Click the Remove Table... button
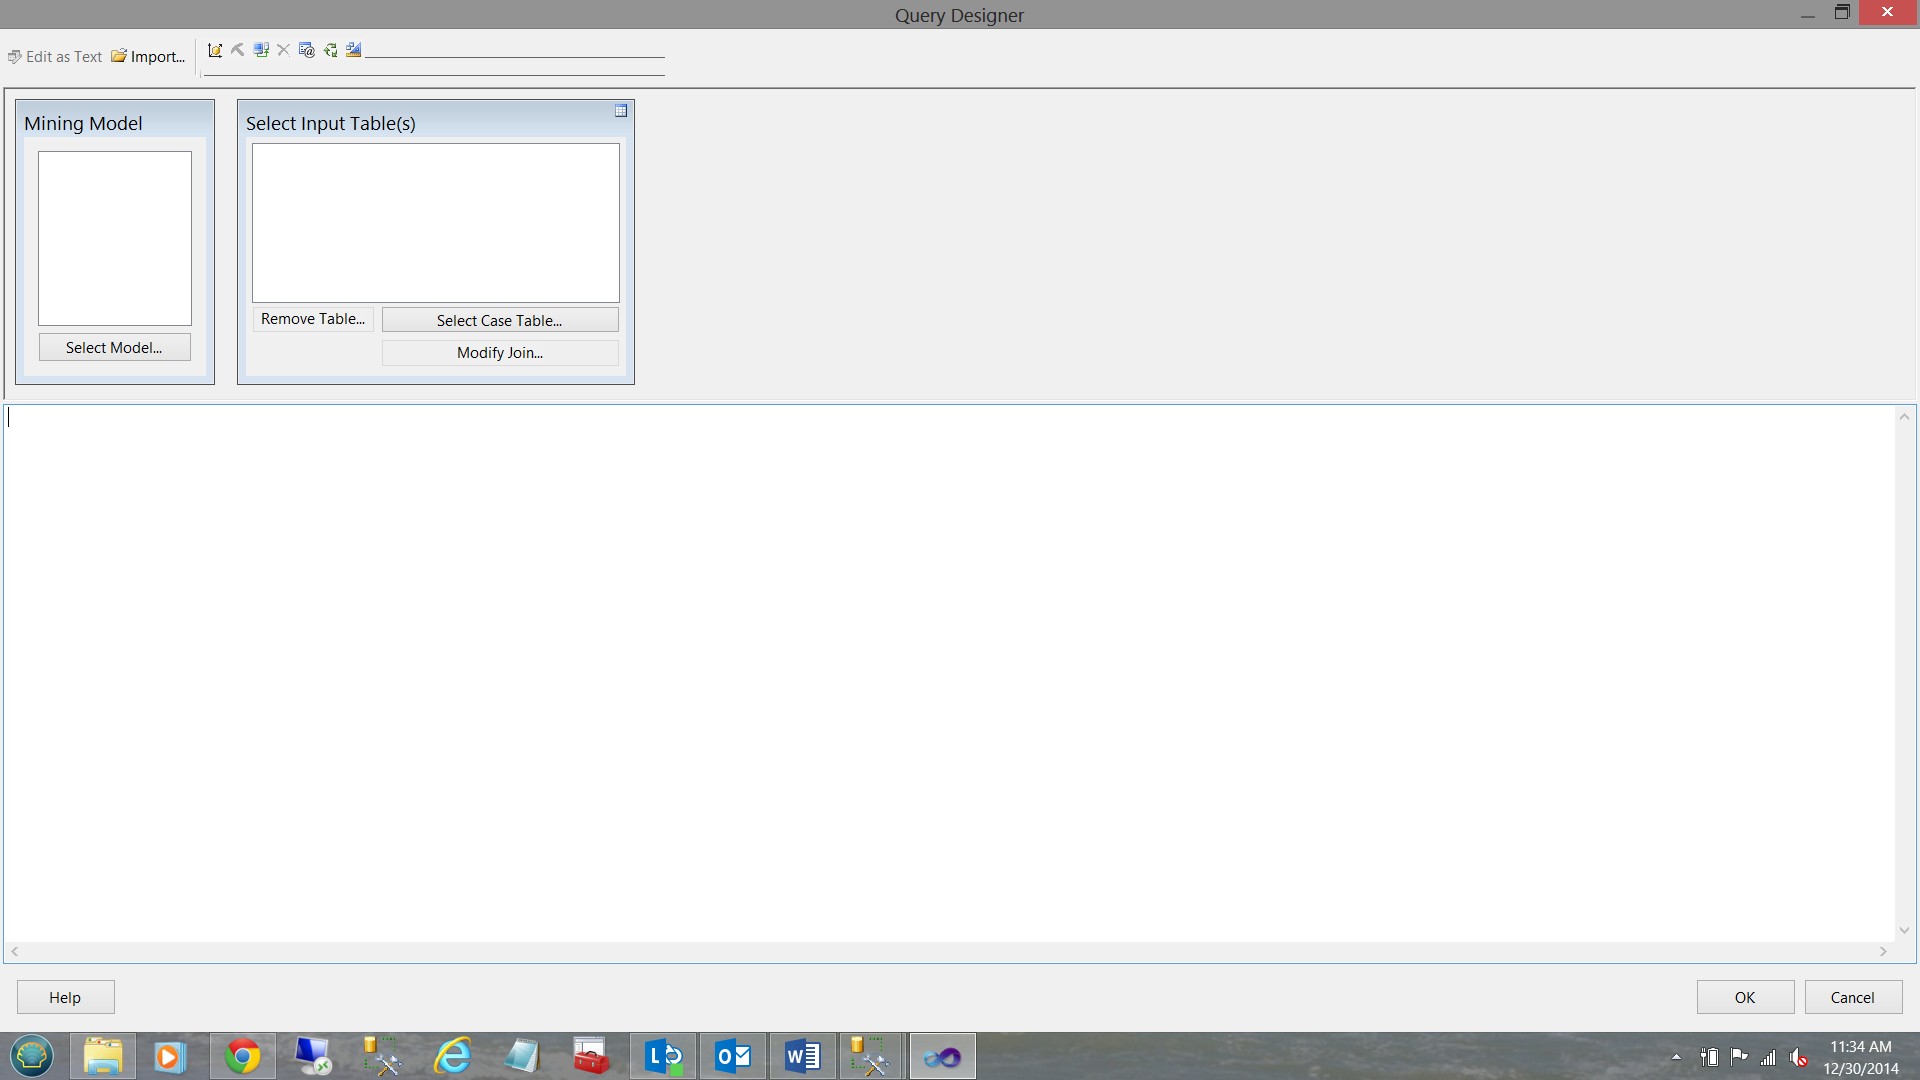 (313, 319)
